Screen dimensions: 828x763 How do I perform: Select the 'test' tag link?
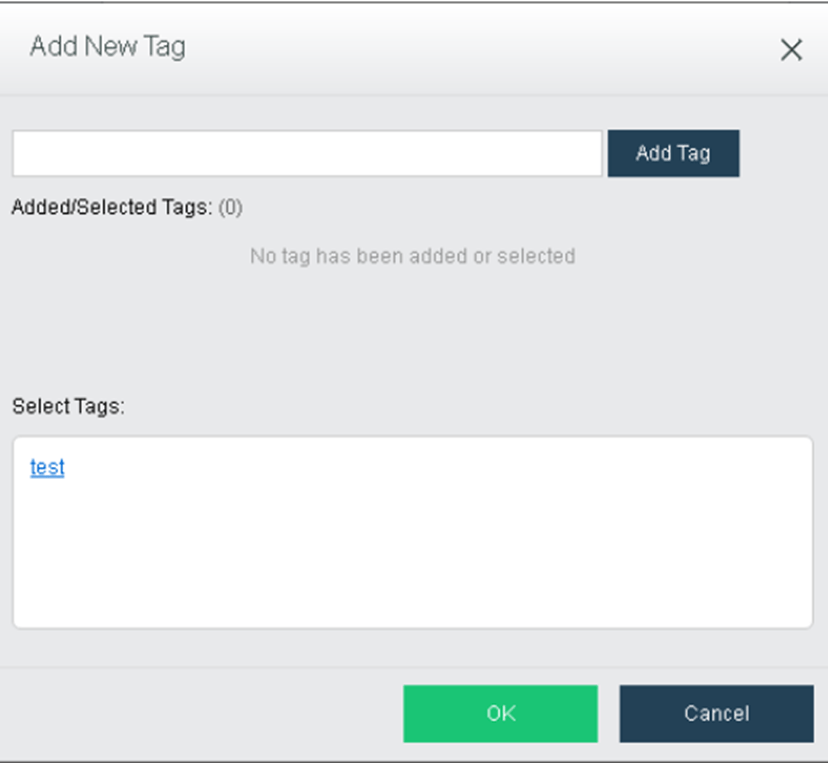tap(47, 467)
